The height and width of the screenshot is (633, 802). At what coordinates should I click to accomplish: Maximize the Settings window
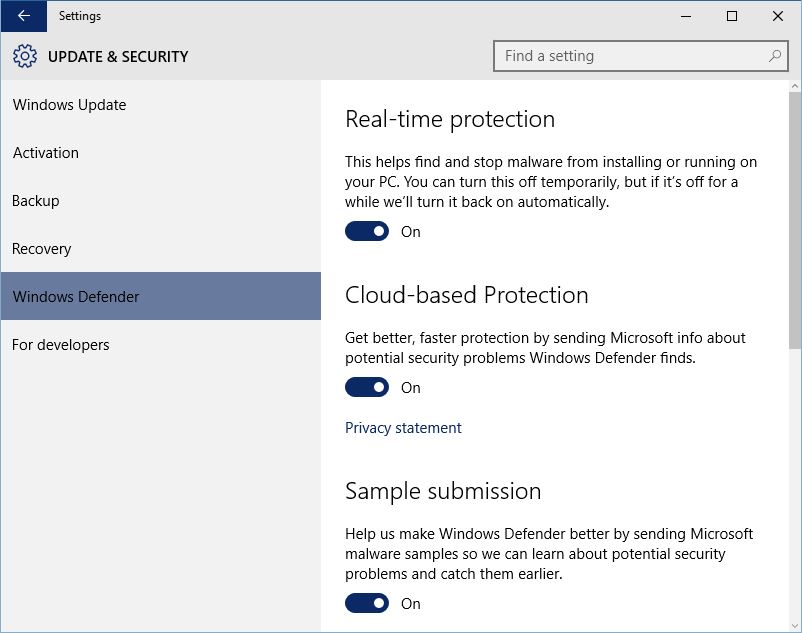732,16
